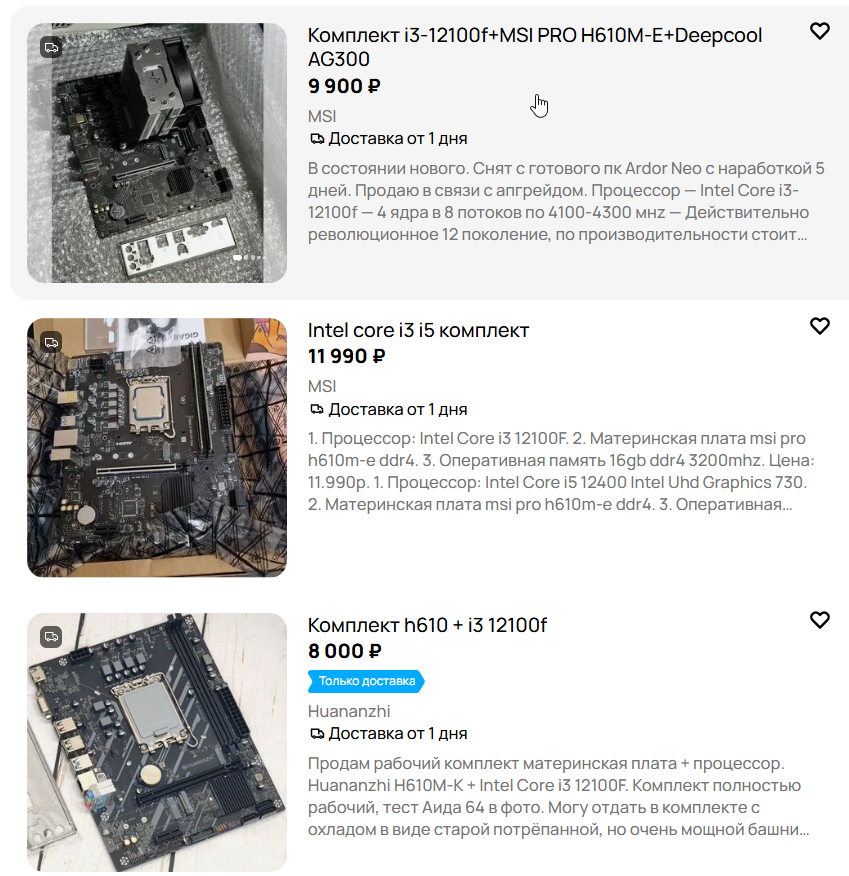849x876 pixels.
Task: Click truck icon beside second listing's delivery text
Action: pyautogui.click(x=317, y=410)
